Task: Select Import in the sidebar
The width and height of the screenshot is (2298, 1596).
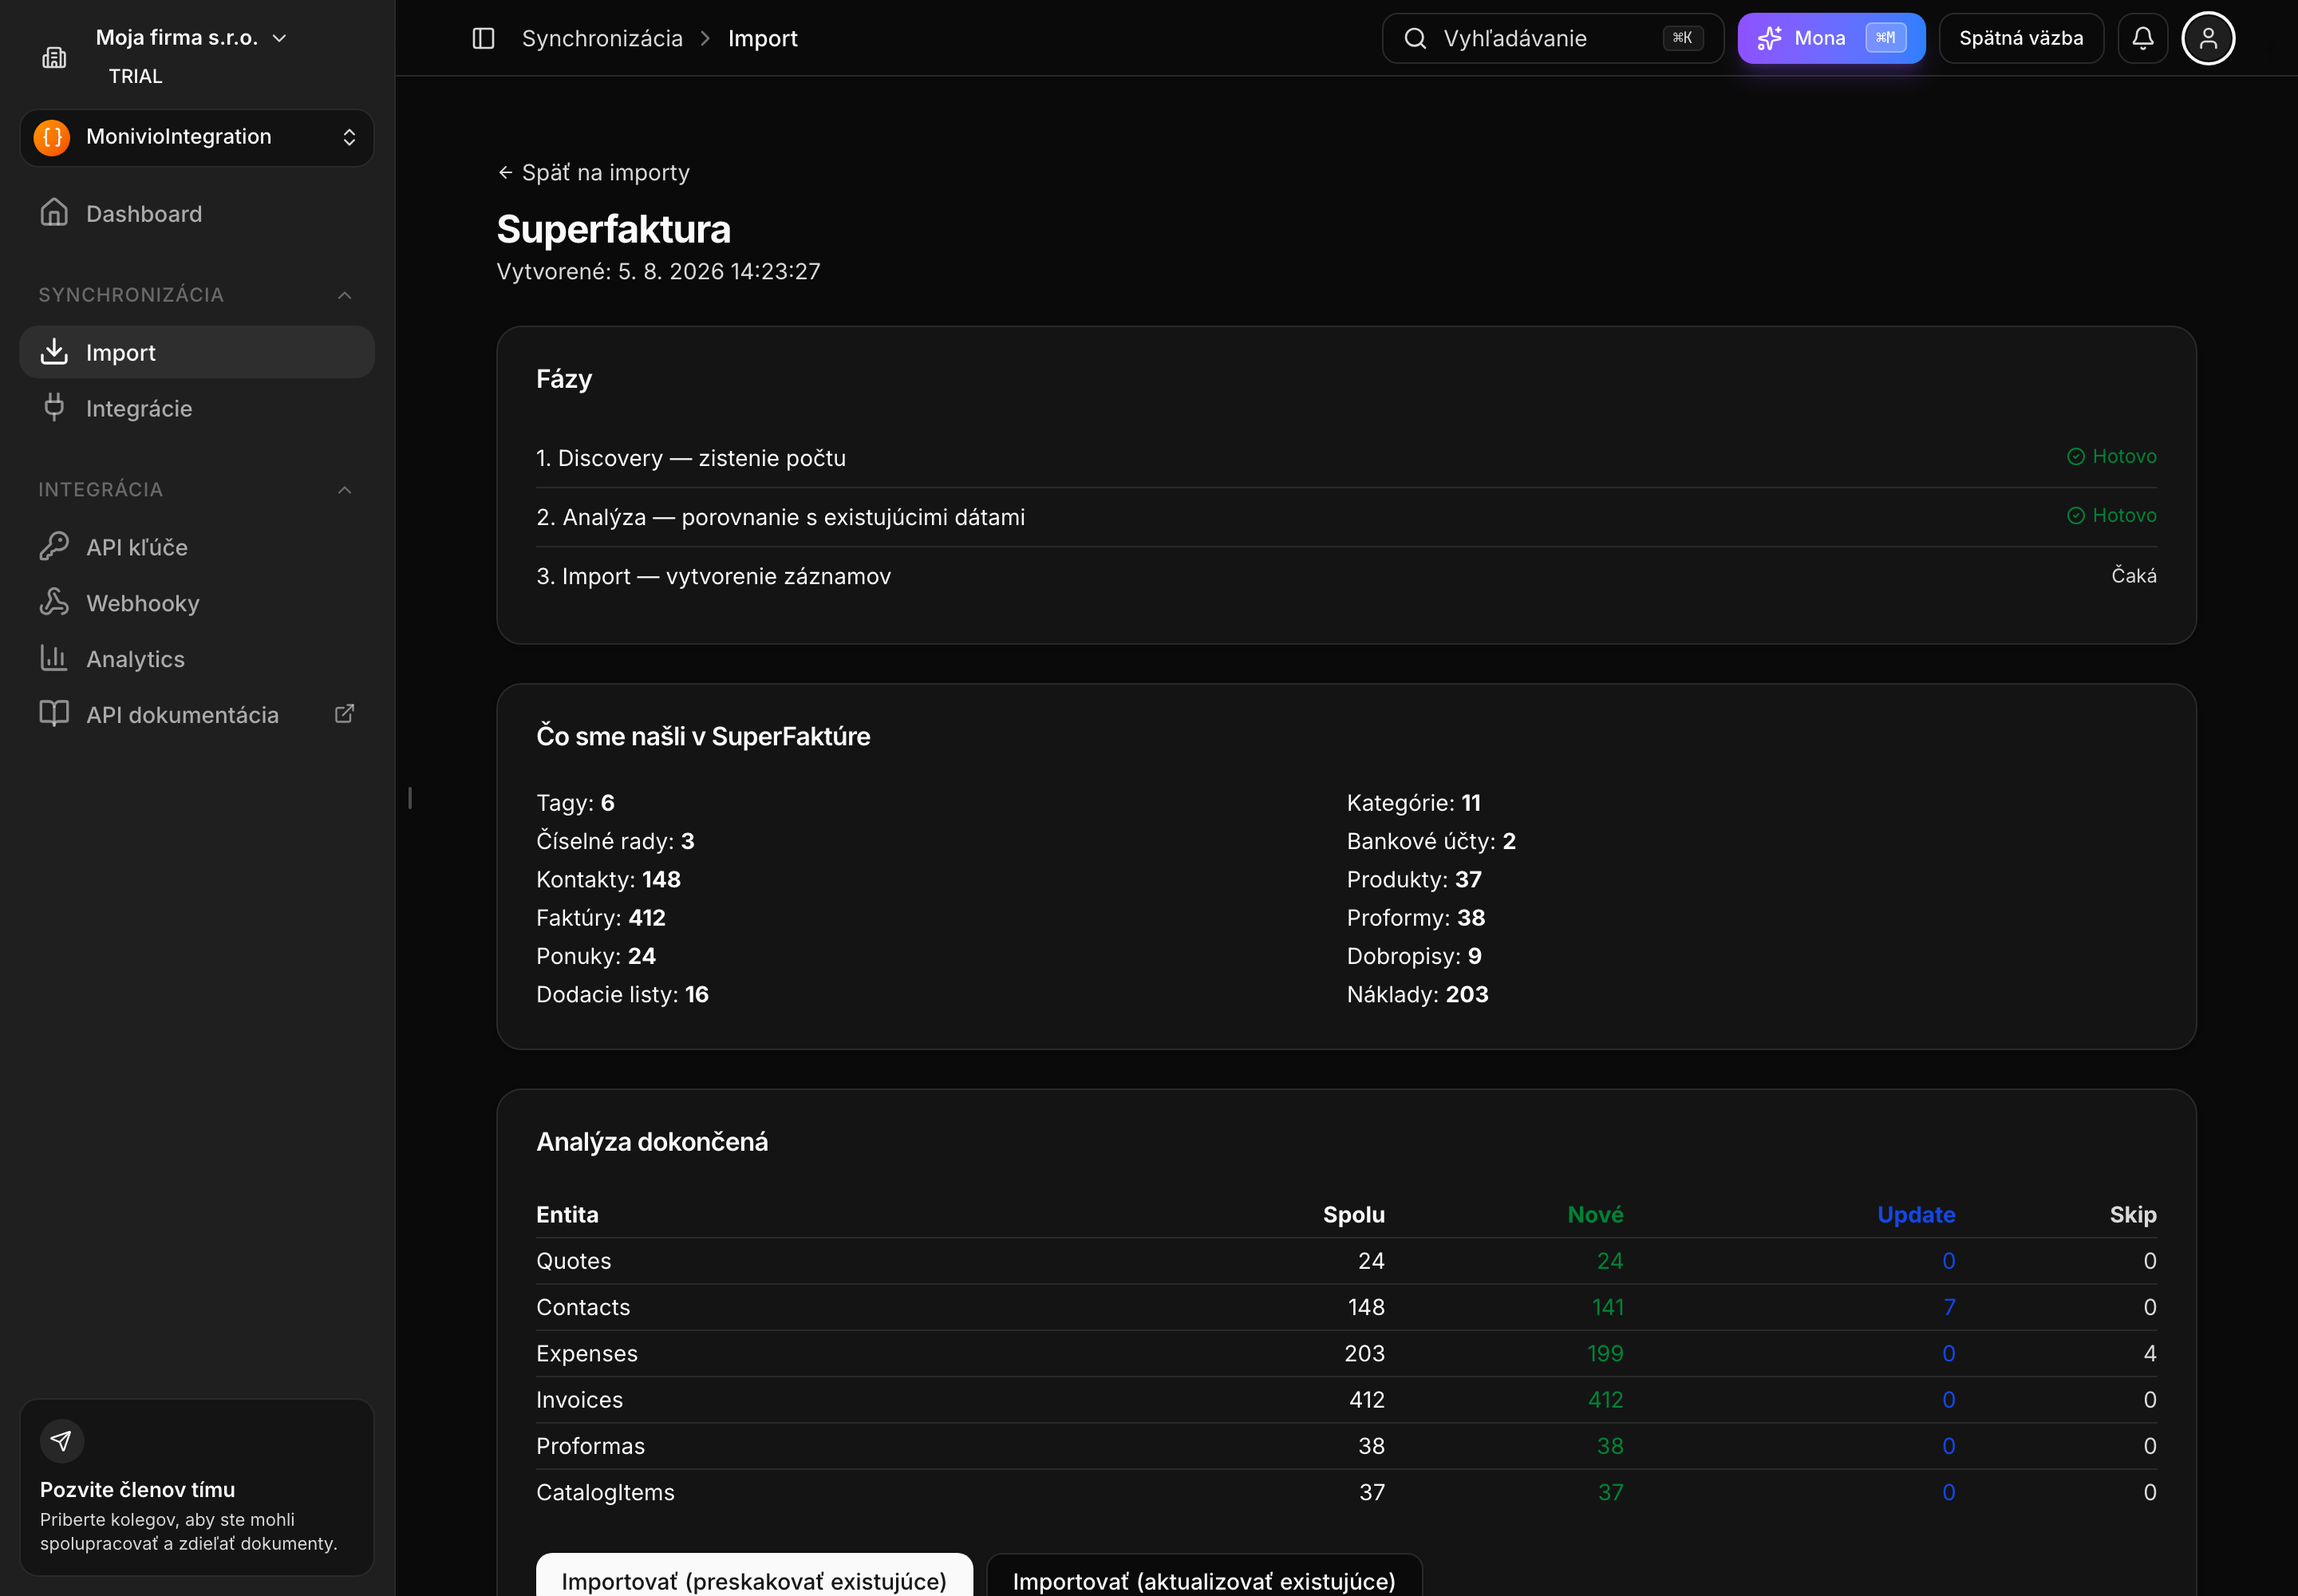Action: click(x=197, y=352)
